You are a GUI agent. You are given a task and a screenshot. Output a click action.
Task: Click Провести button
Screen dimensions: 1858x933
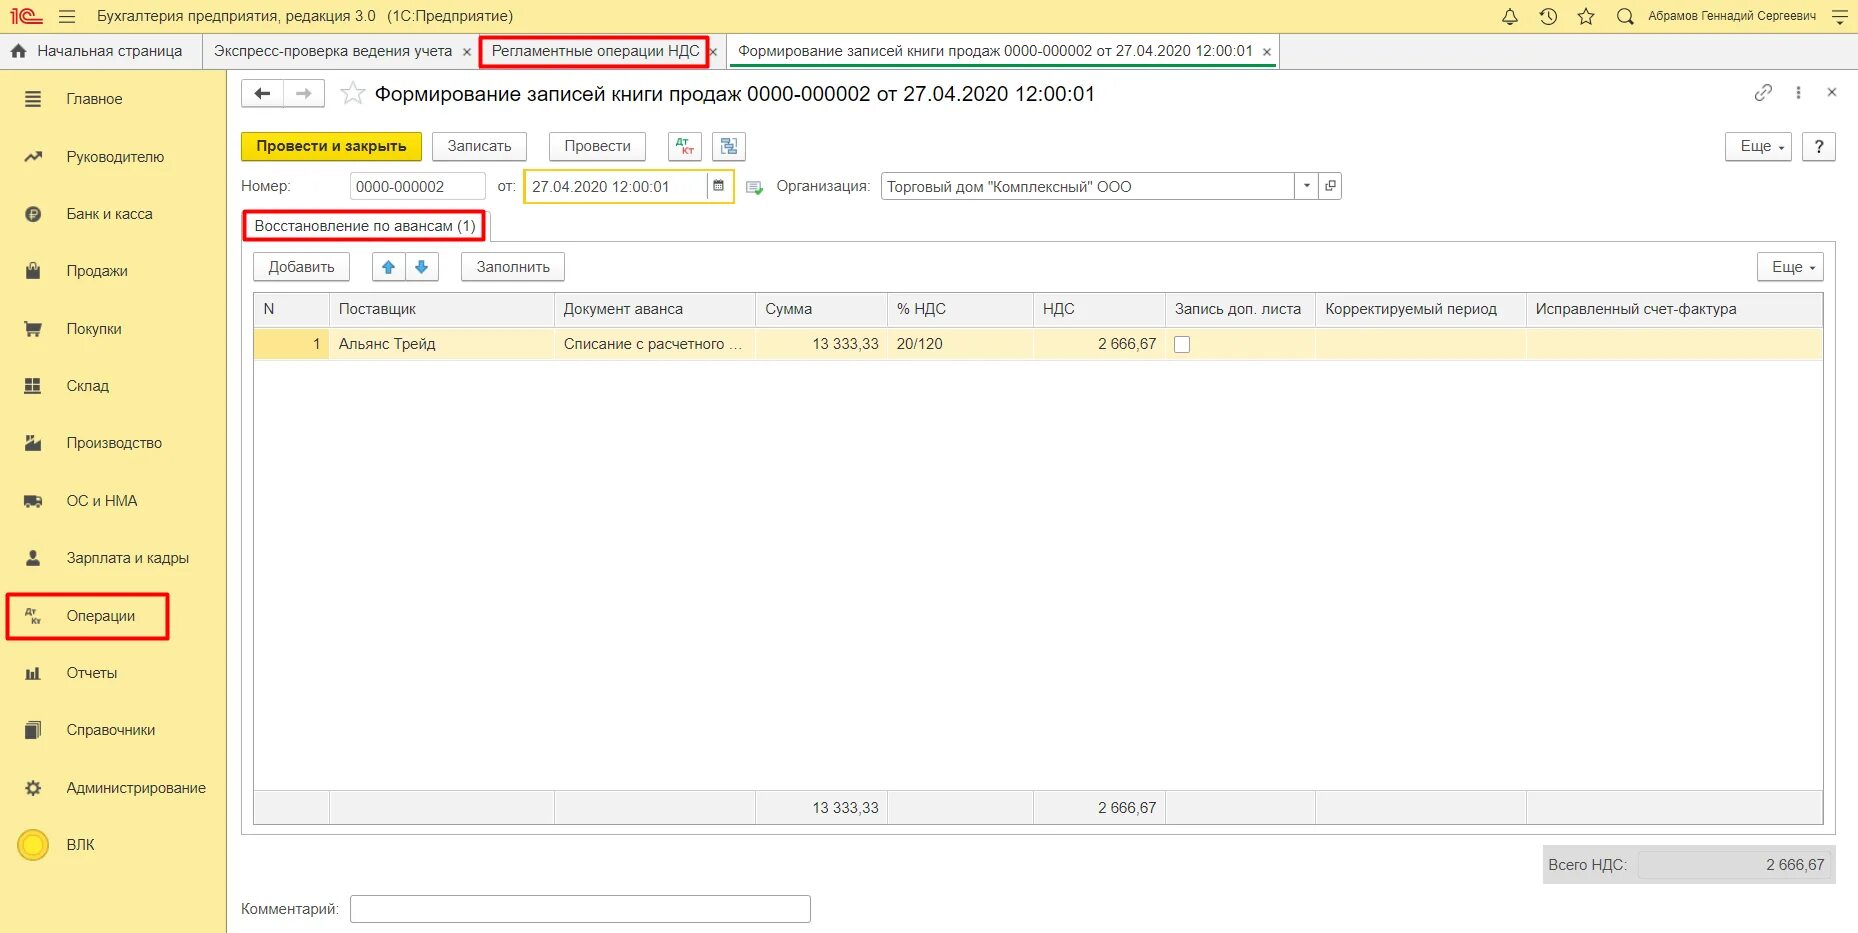pos(597,146)
